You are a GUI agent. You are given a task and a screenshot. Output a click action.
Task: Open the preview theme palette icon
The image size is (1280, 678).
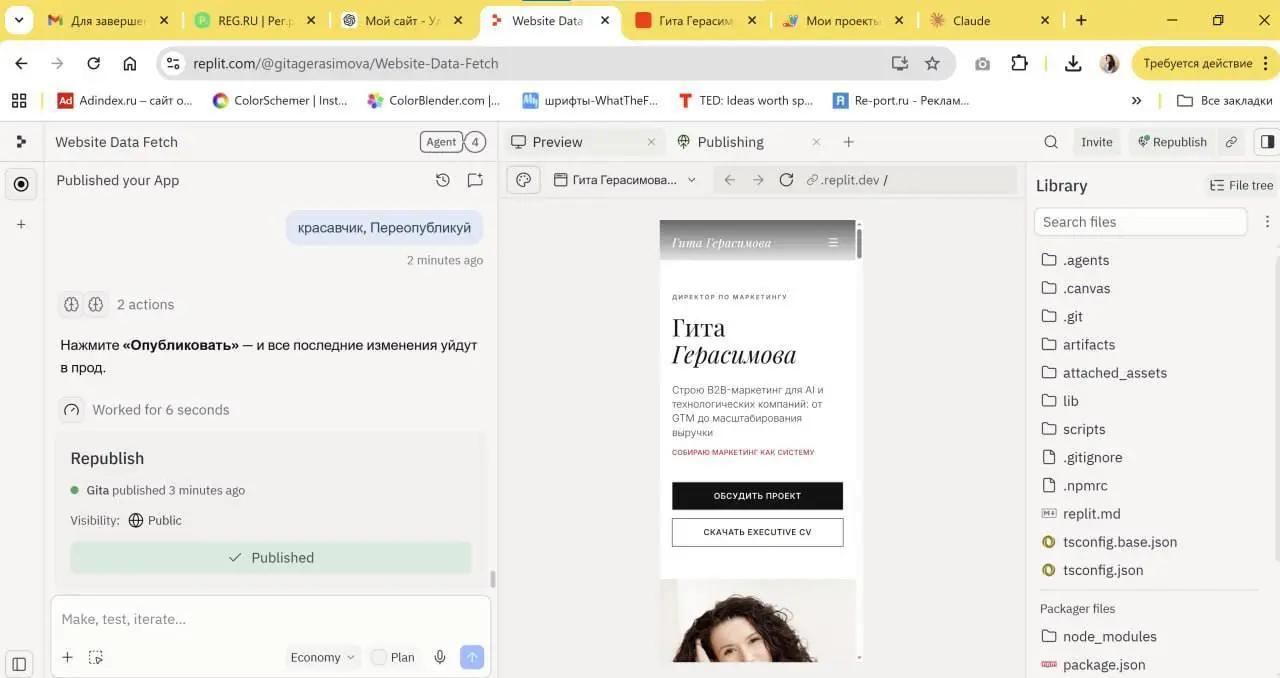524,180
